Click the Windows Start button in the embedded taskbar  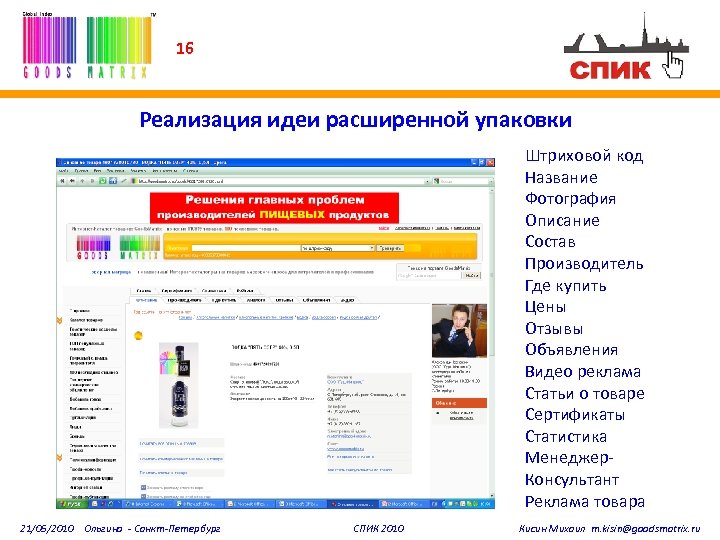coord(71,504)
